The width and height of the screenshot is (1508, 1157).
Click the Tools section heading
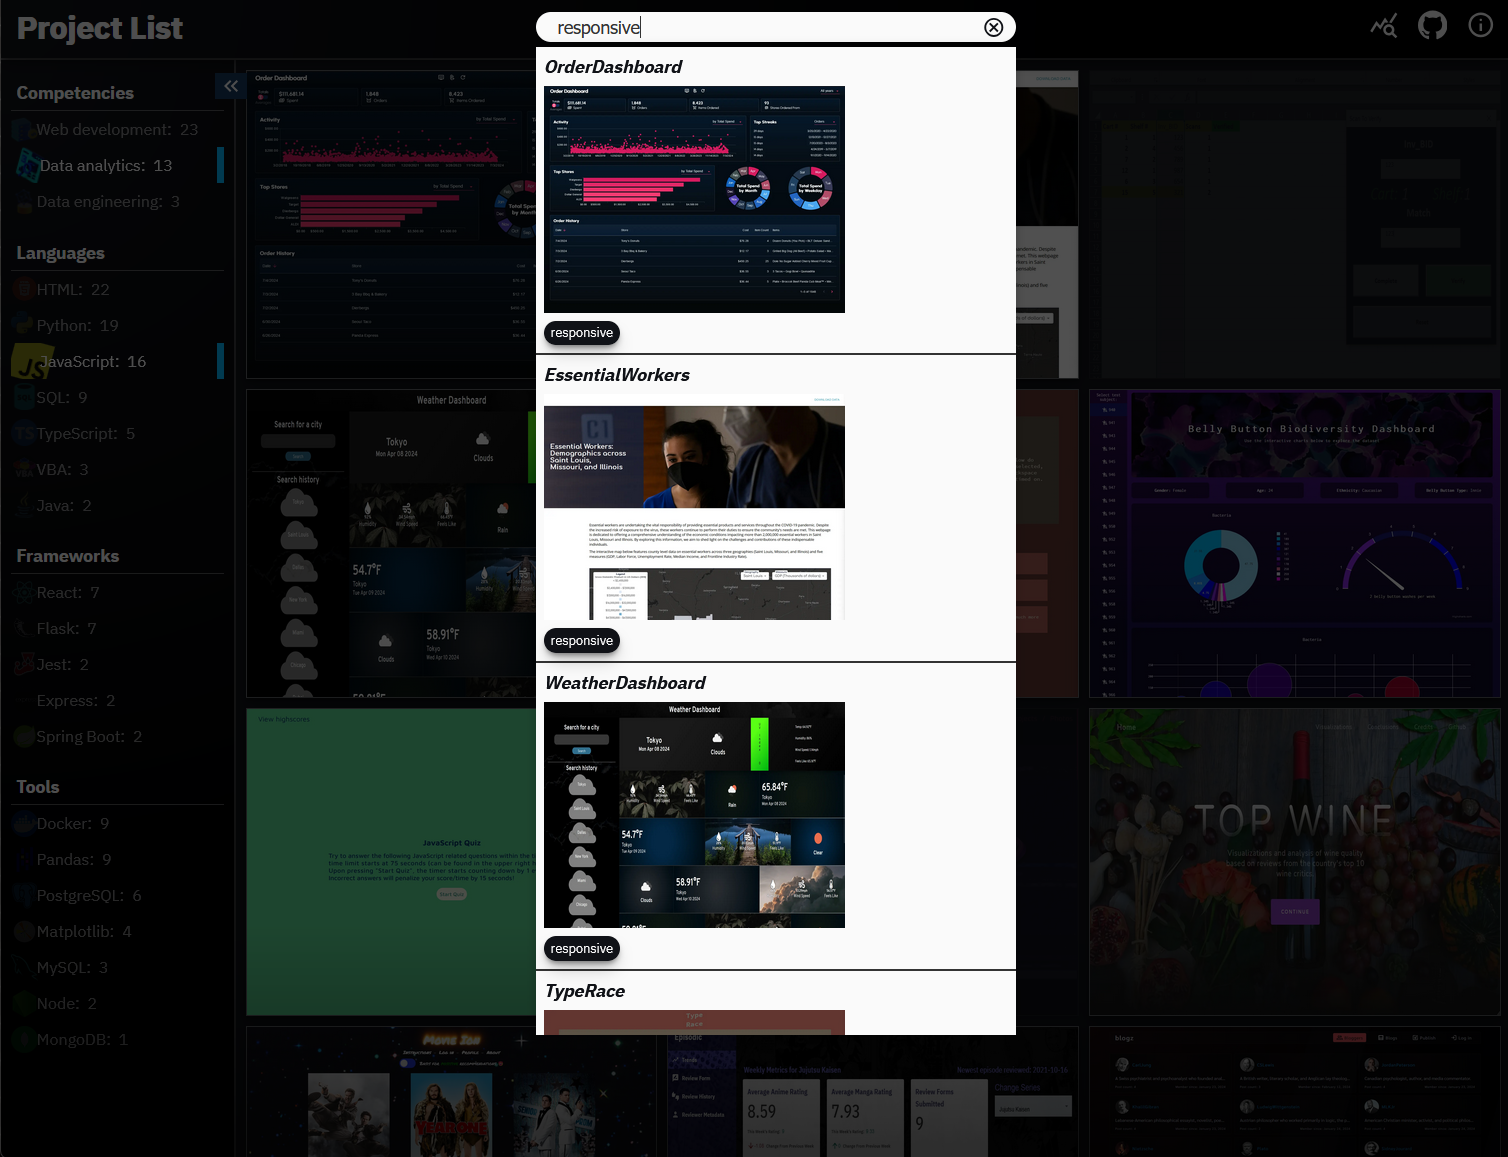pos(38,787)
